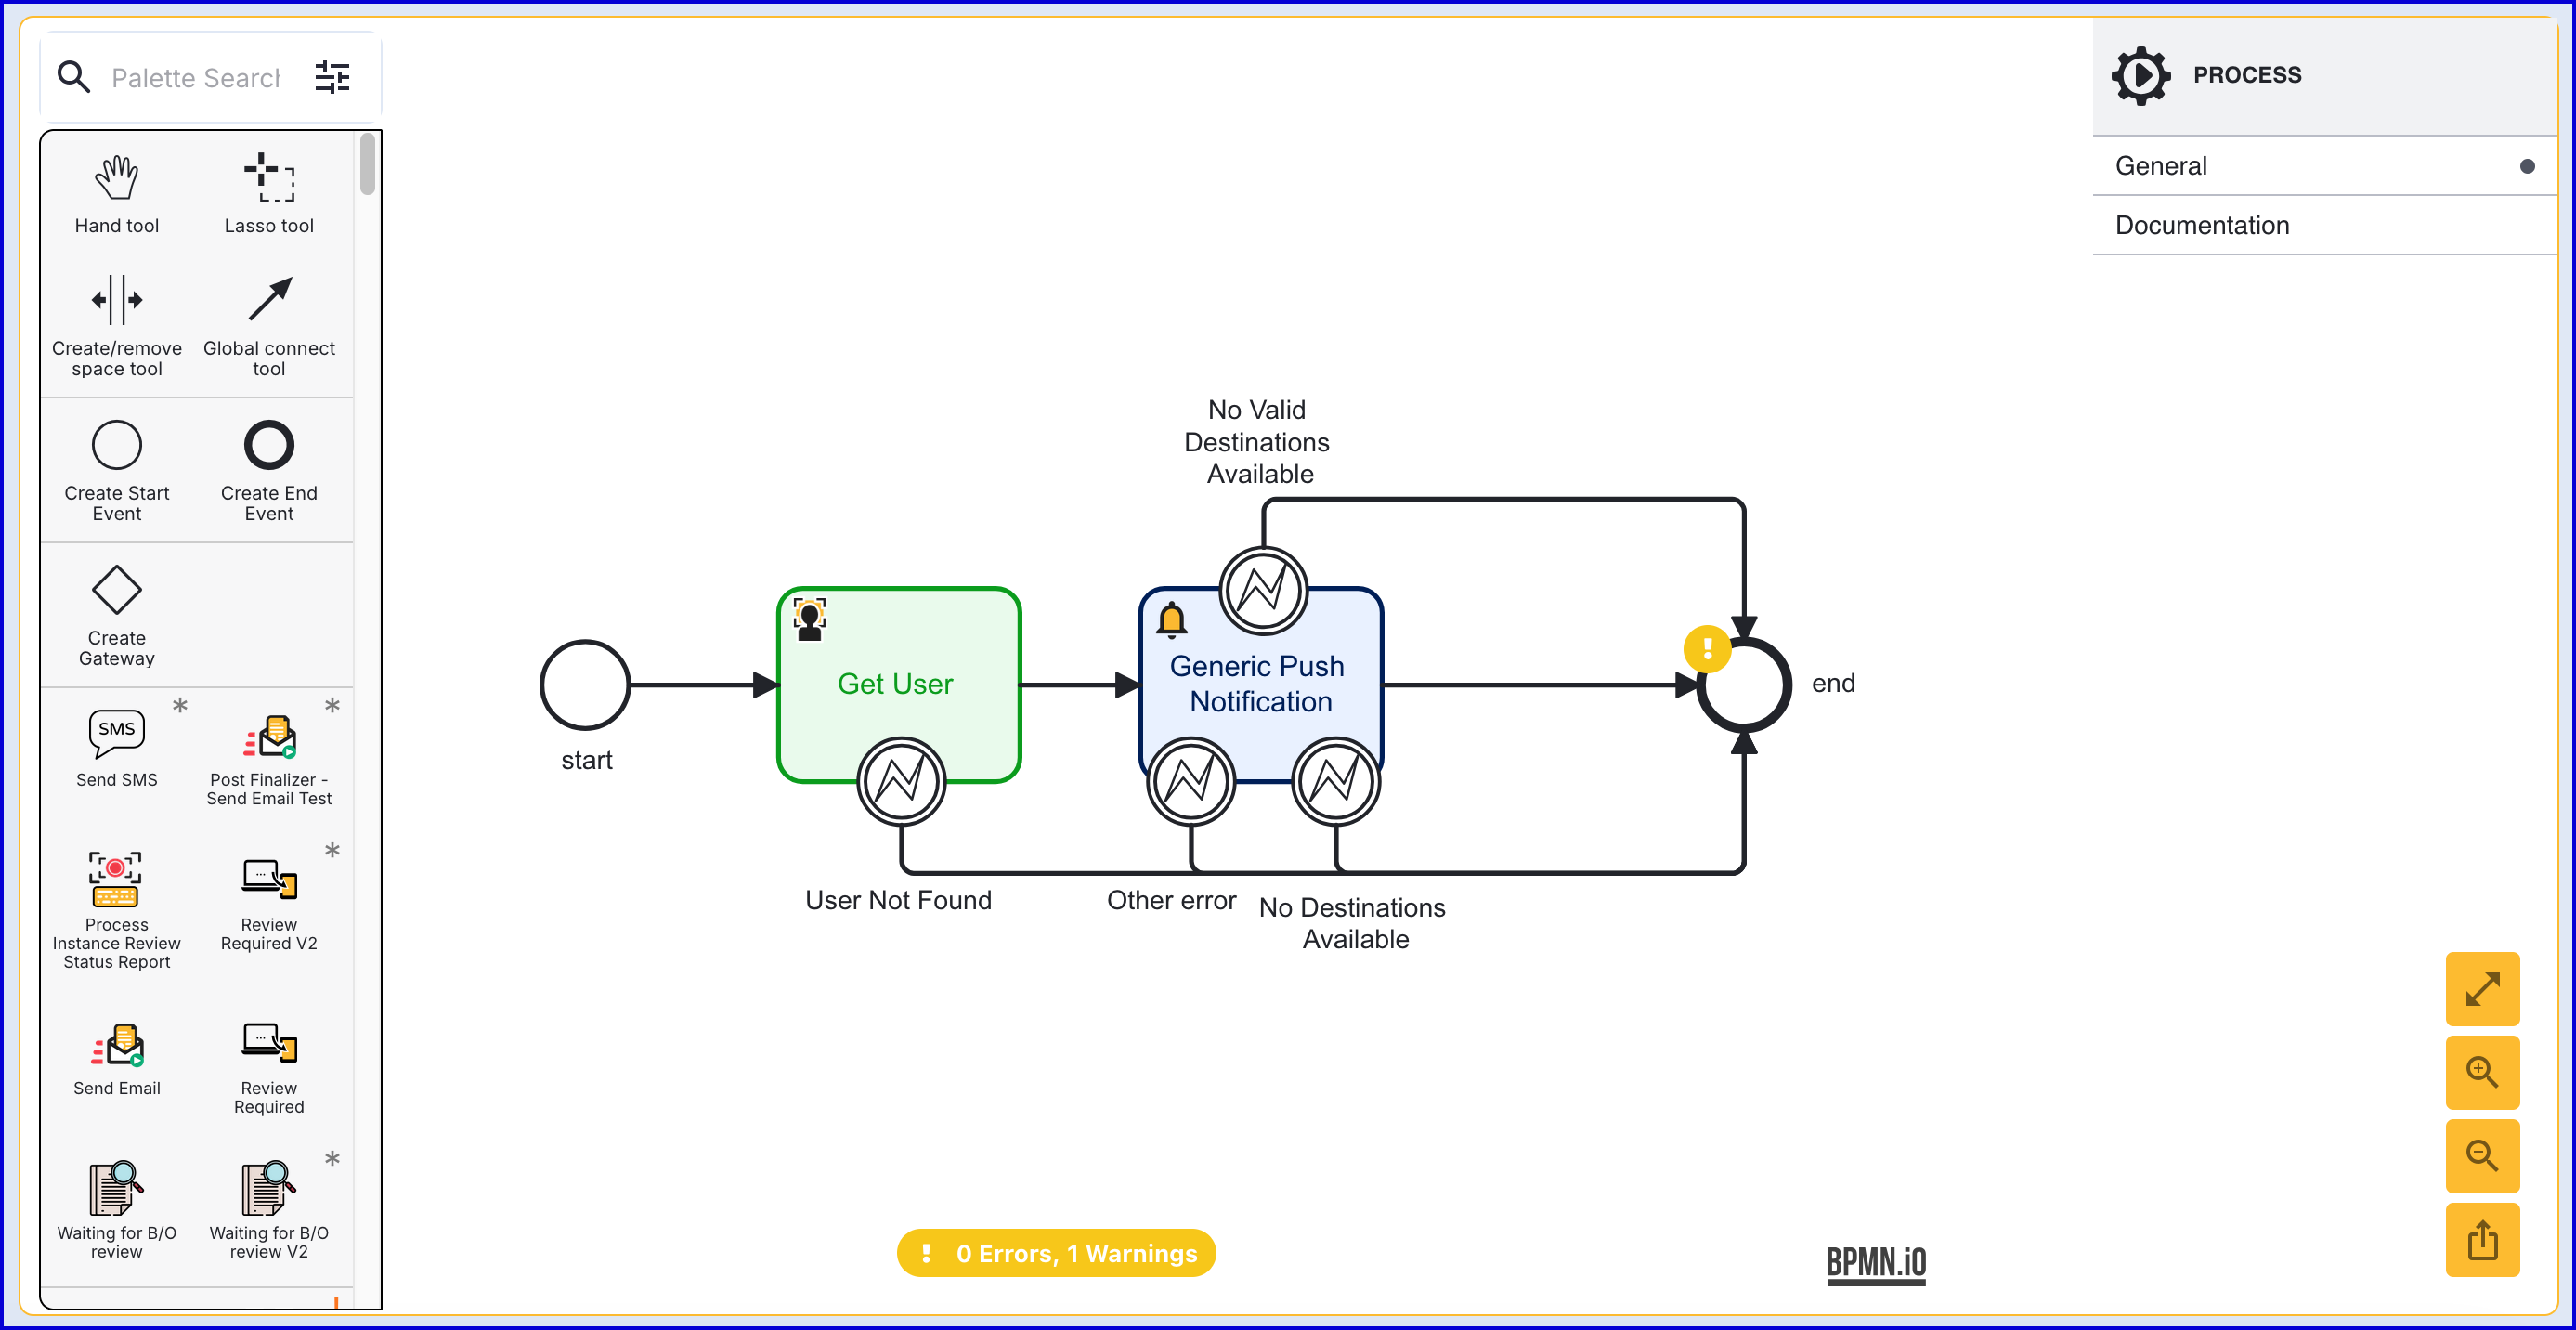This screenshot has height=1330, width=2576.
Task: Open the BPMN.iO logo link
Action: [x=1875, y=1263]
